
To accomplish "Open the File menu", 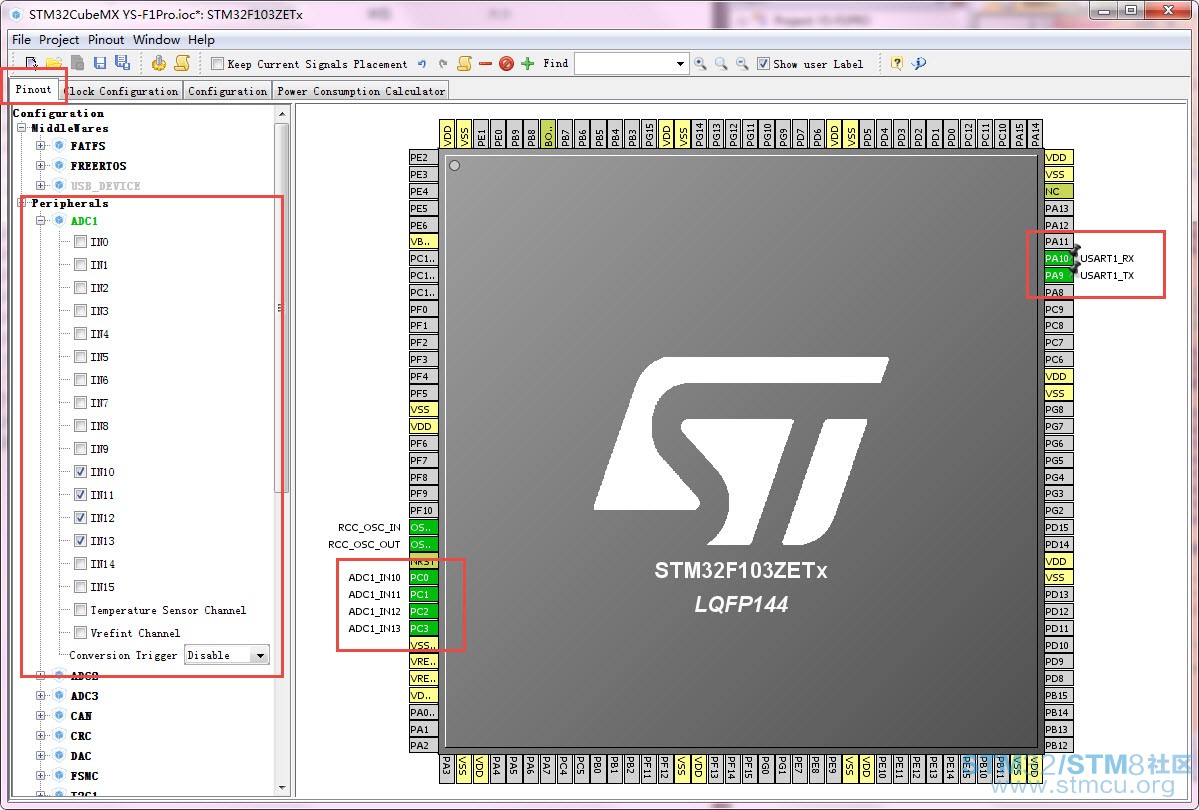I will click(21, 40).
